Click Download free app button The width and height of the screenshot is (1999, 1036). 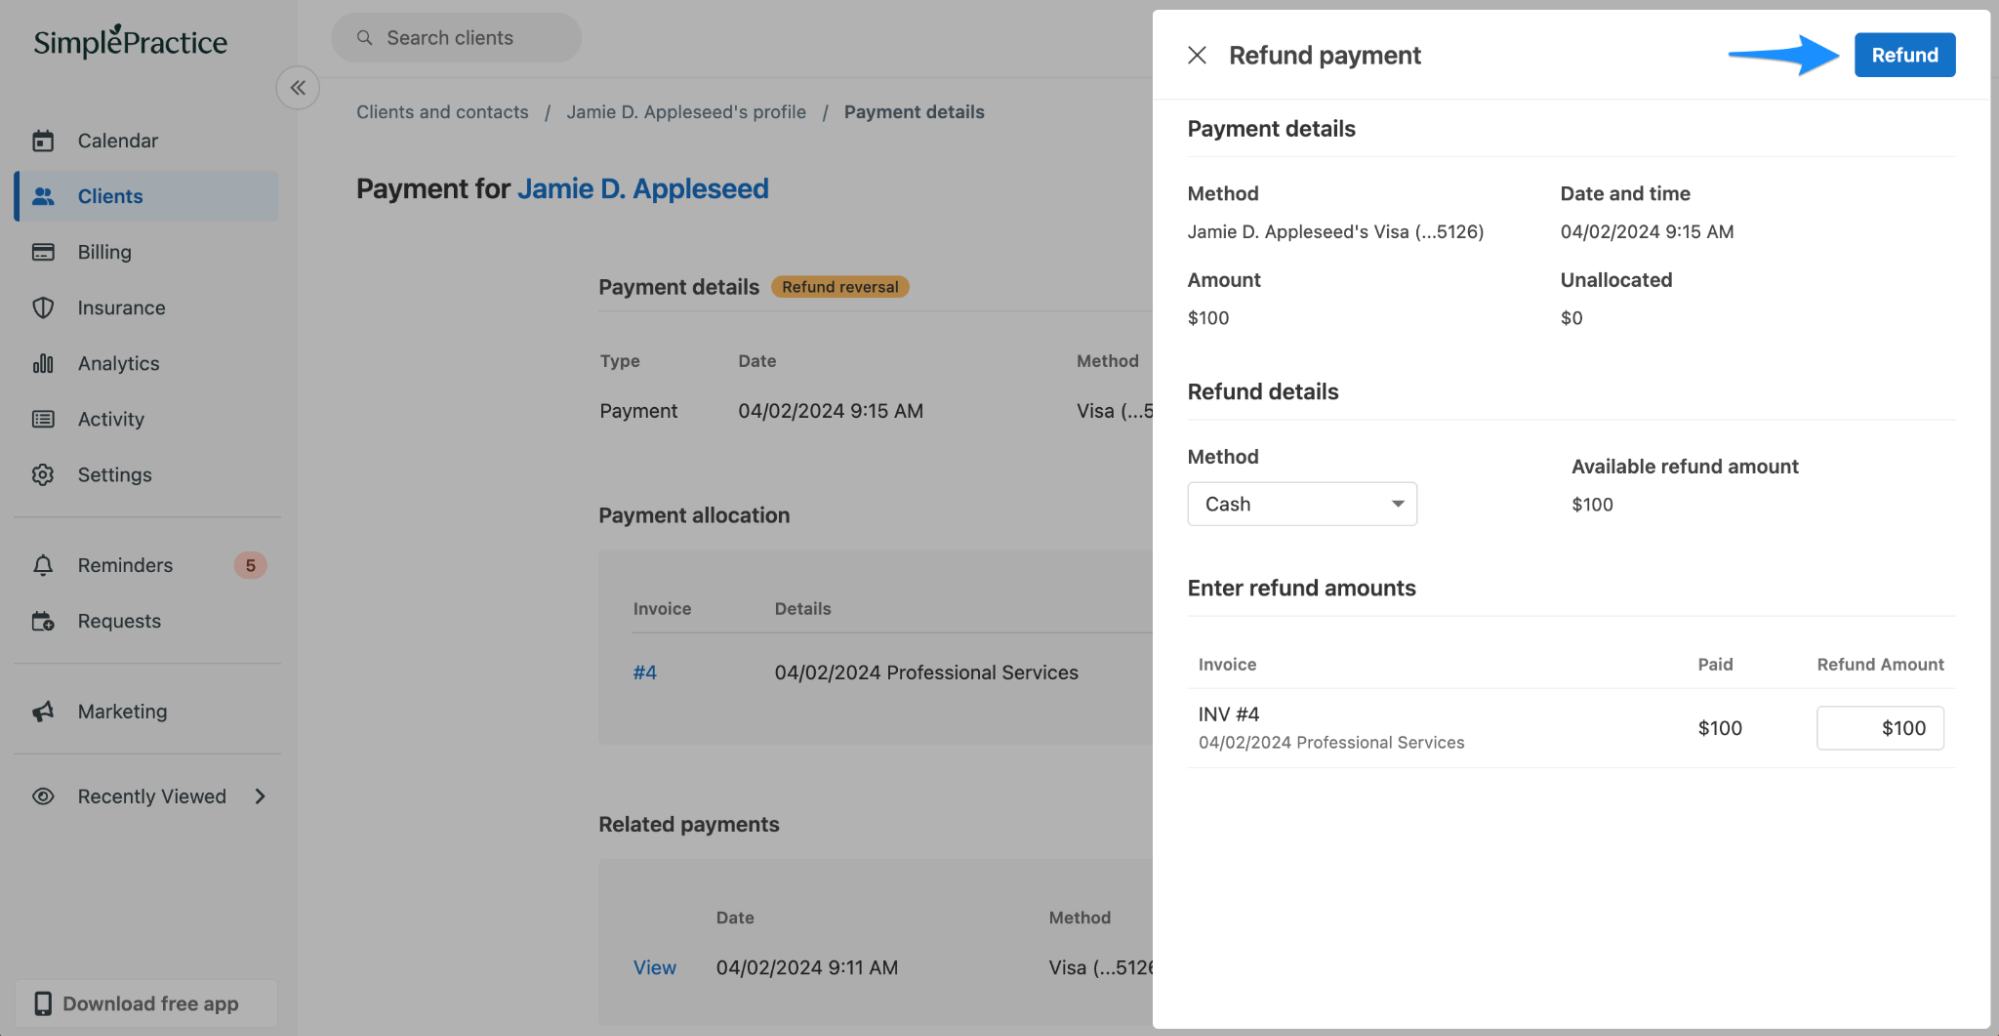(x=146, y=1004)
